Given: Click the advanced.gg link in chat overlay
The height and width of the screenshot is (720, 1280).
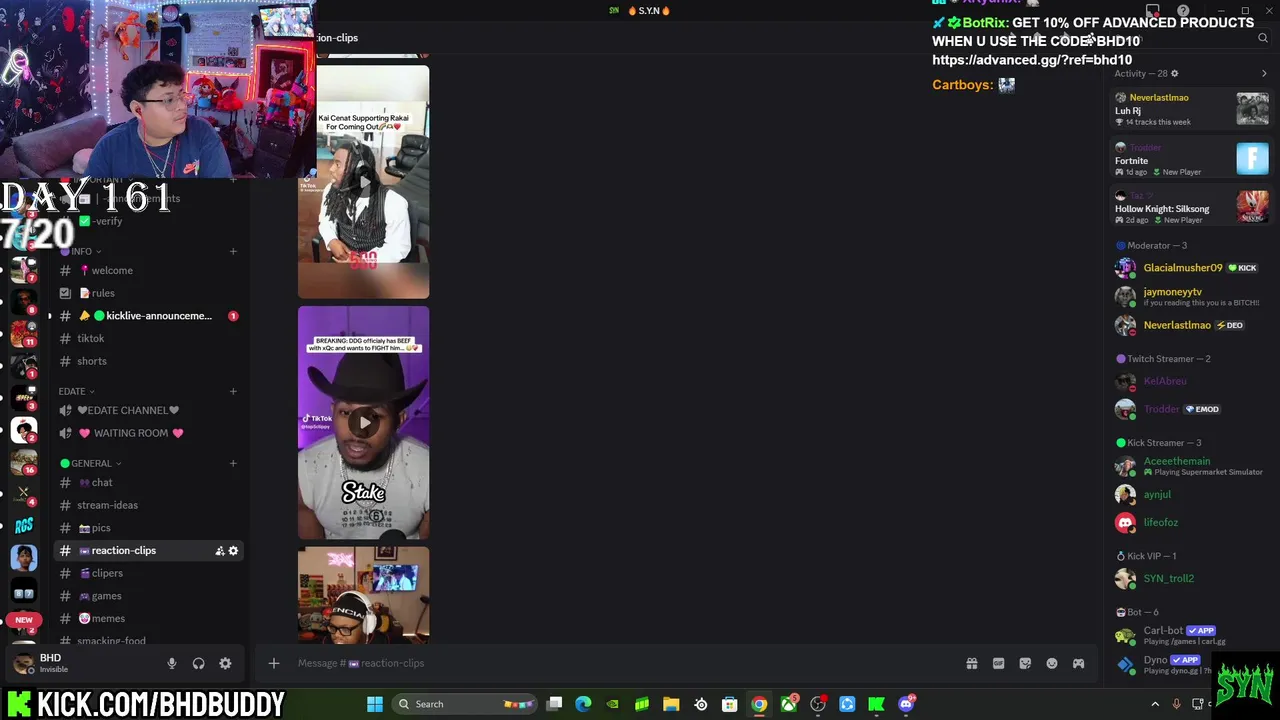Looking at the screenshot, I should (x=1032, y=60).
